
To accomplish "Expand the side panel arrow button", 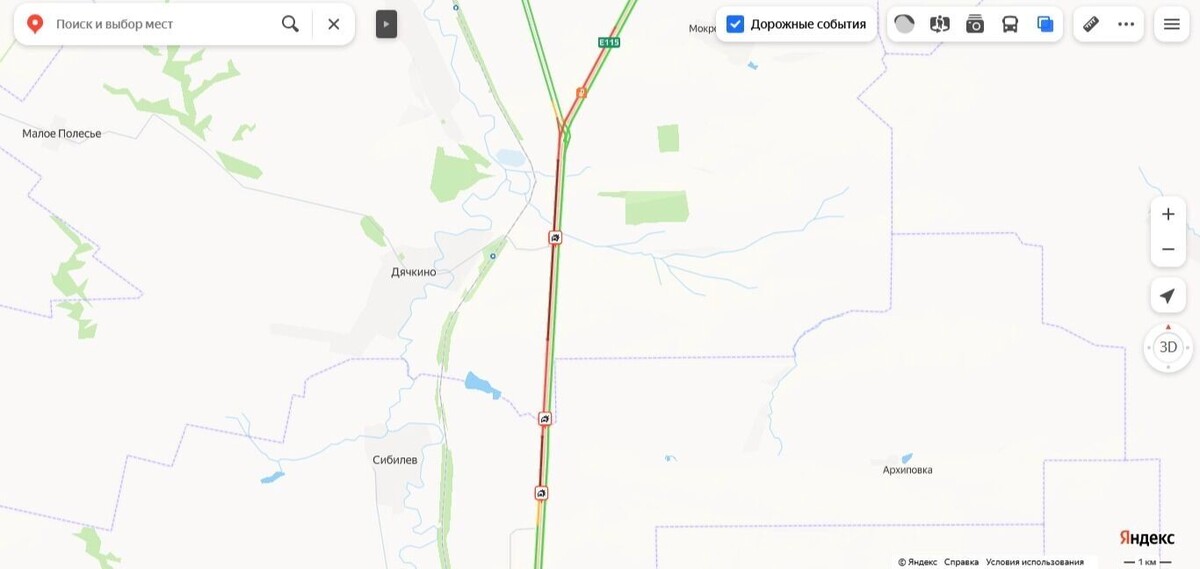I will (386, 24).
